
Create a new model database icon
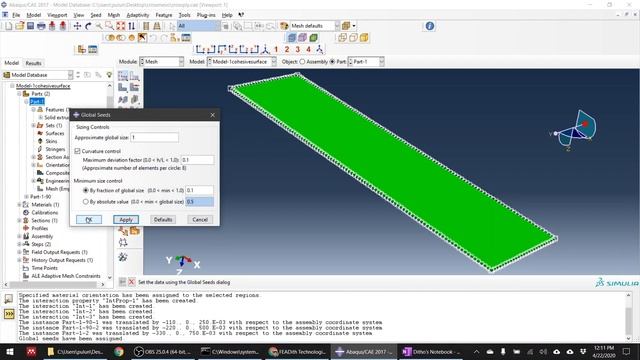tap(9, 26)
